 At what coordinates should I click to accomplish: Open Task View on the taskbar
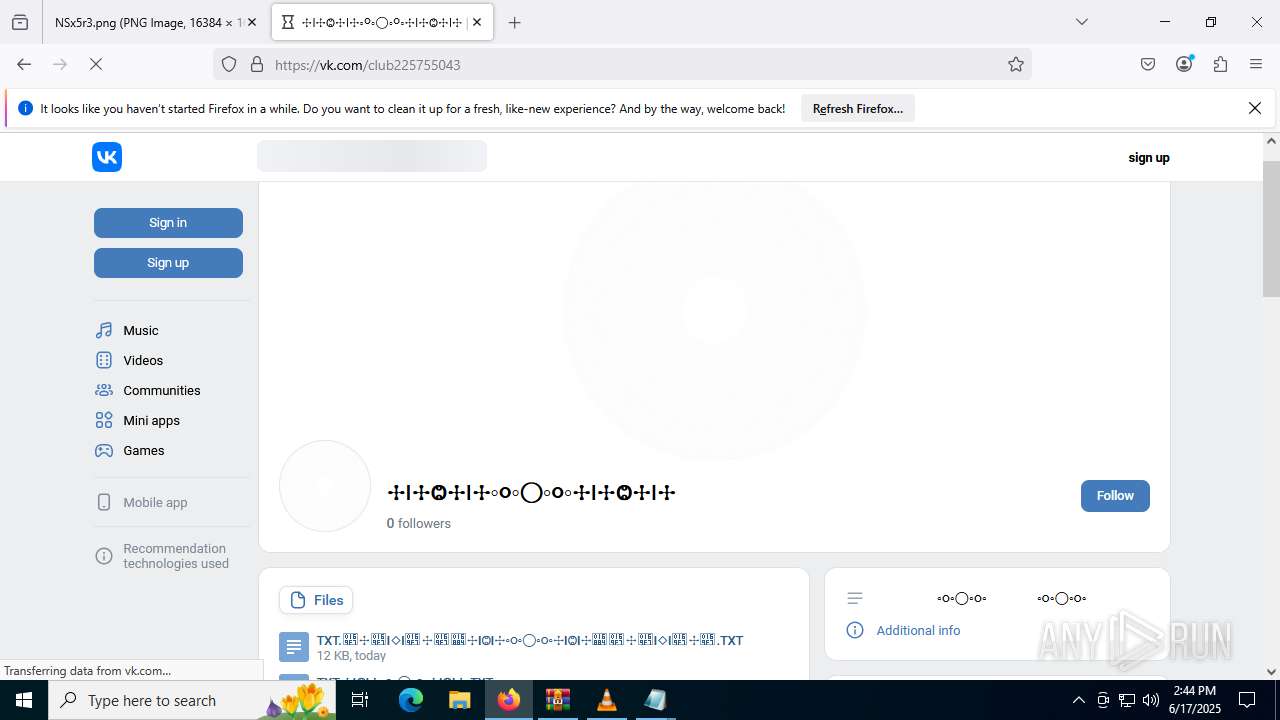(x=361, y=700)
